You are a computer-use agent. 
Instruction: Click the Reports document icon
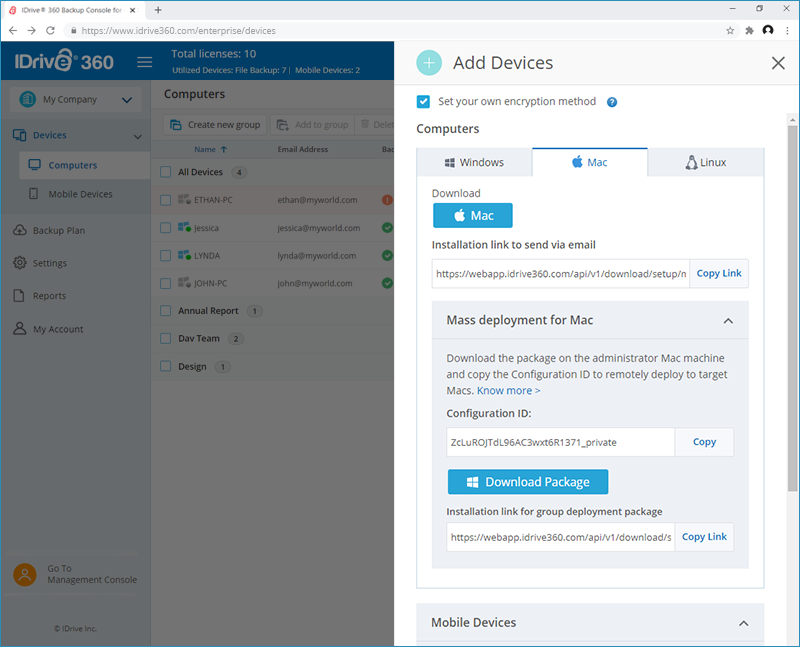(19, 295)
